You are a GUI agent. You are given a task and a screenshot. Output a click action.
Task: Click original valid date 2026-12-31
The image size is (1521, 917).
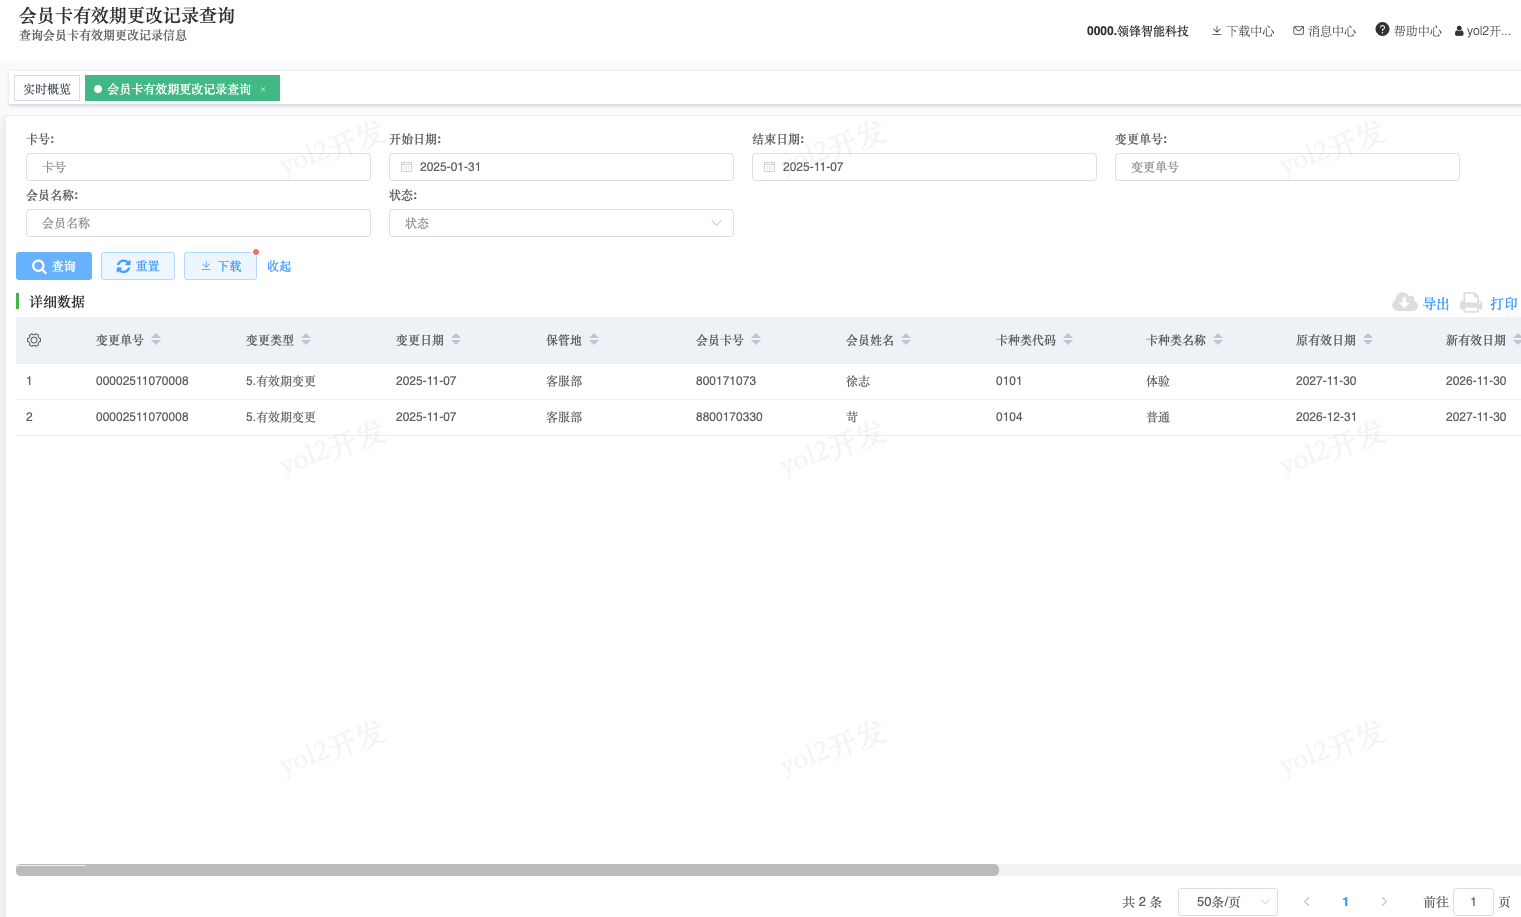(x=1326, y=417)
